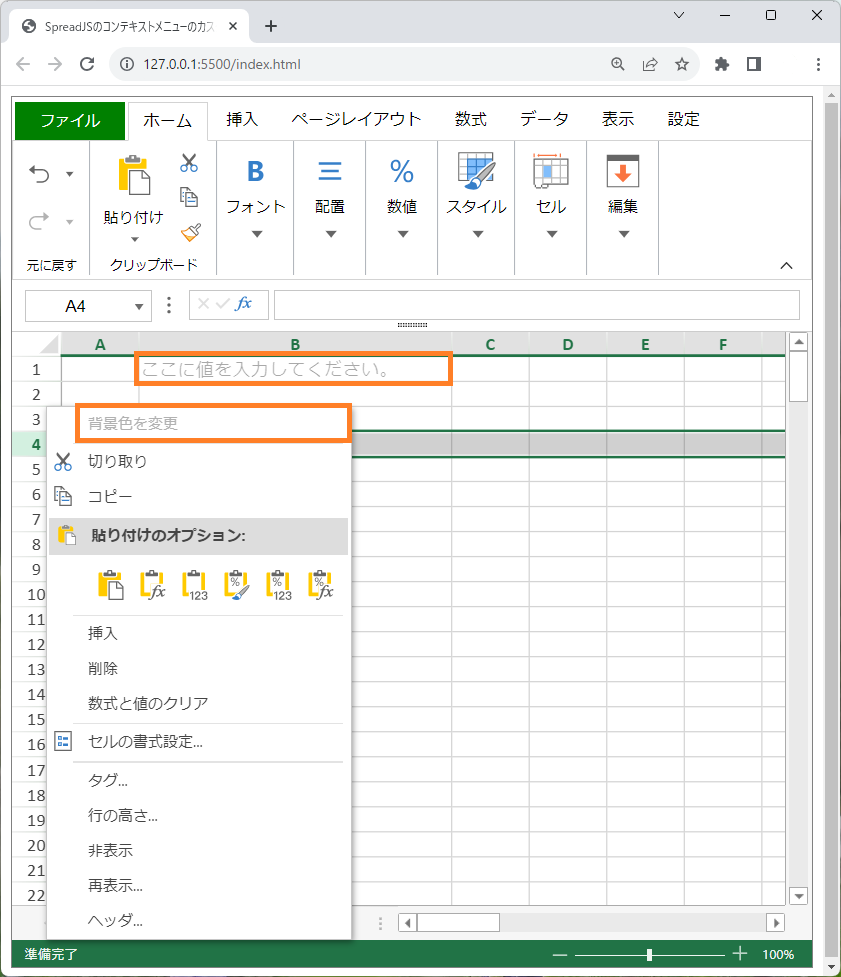This screenshot has height=977, width=841.
Task: Choose paste values 123 option icon
Action: pos(195,585)
